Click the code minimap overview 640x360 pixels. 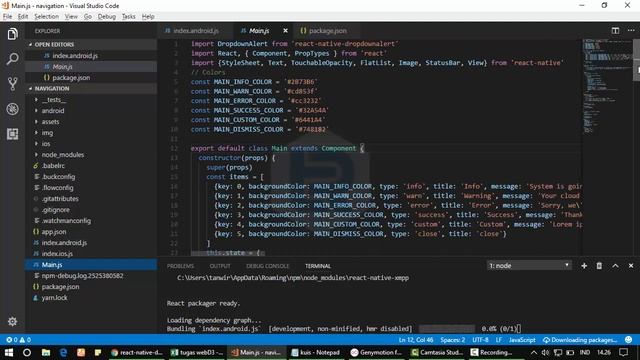pos(607,86)
